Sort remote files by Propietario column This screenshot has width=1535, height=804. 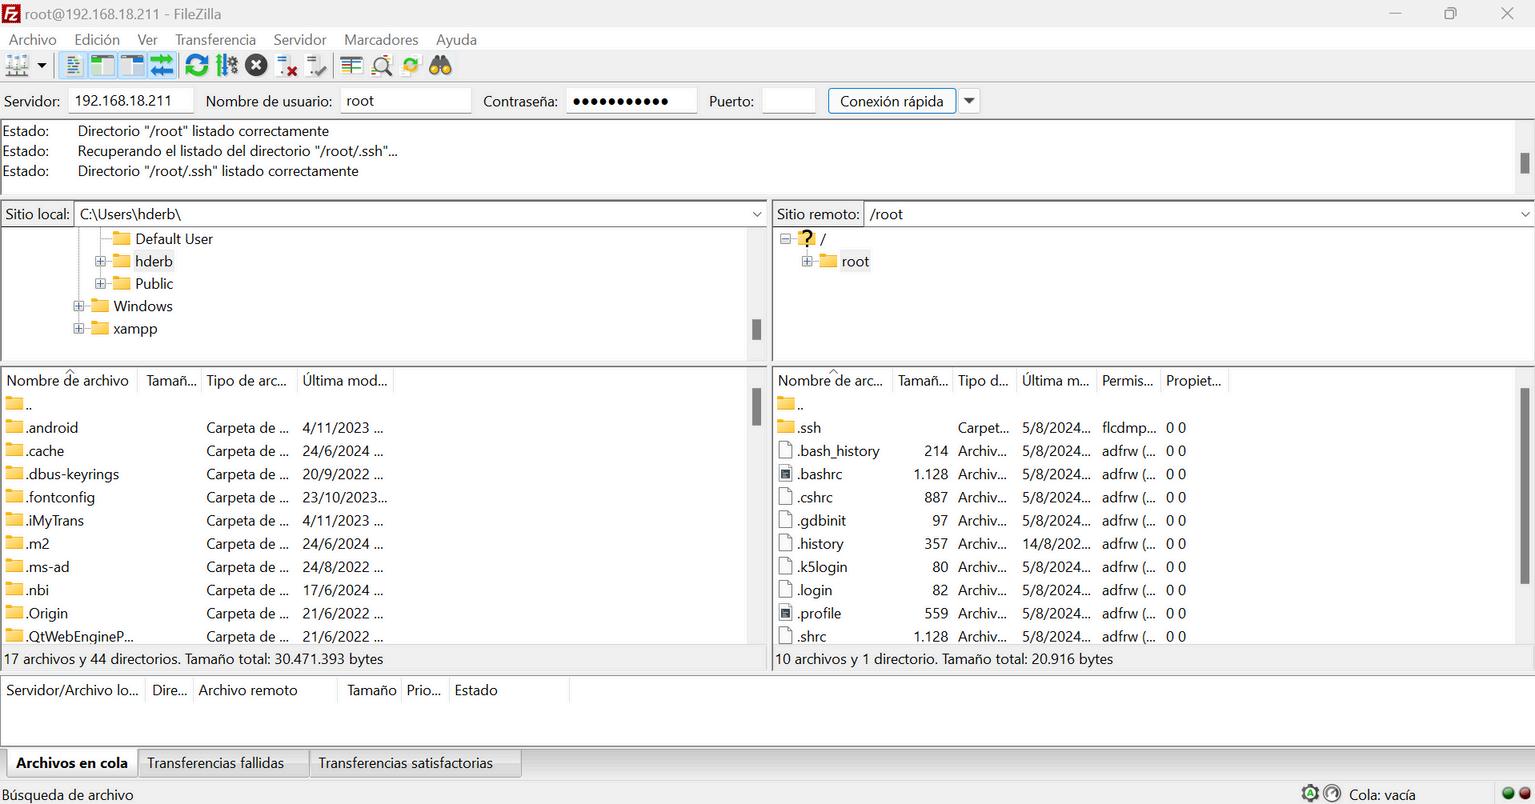(1194, 380)
